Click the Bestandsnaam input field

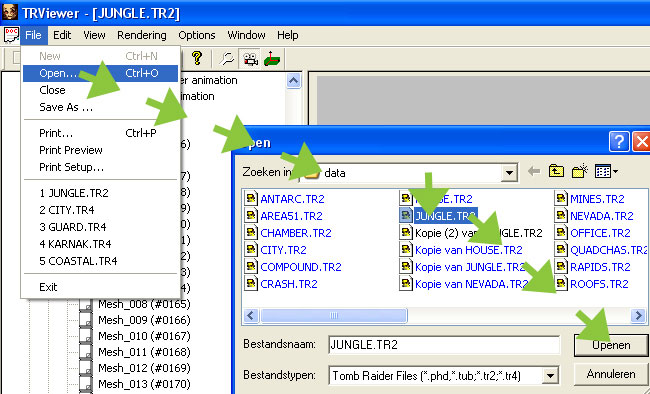tap(444, 345)
